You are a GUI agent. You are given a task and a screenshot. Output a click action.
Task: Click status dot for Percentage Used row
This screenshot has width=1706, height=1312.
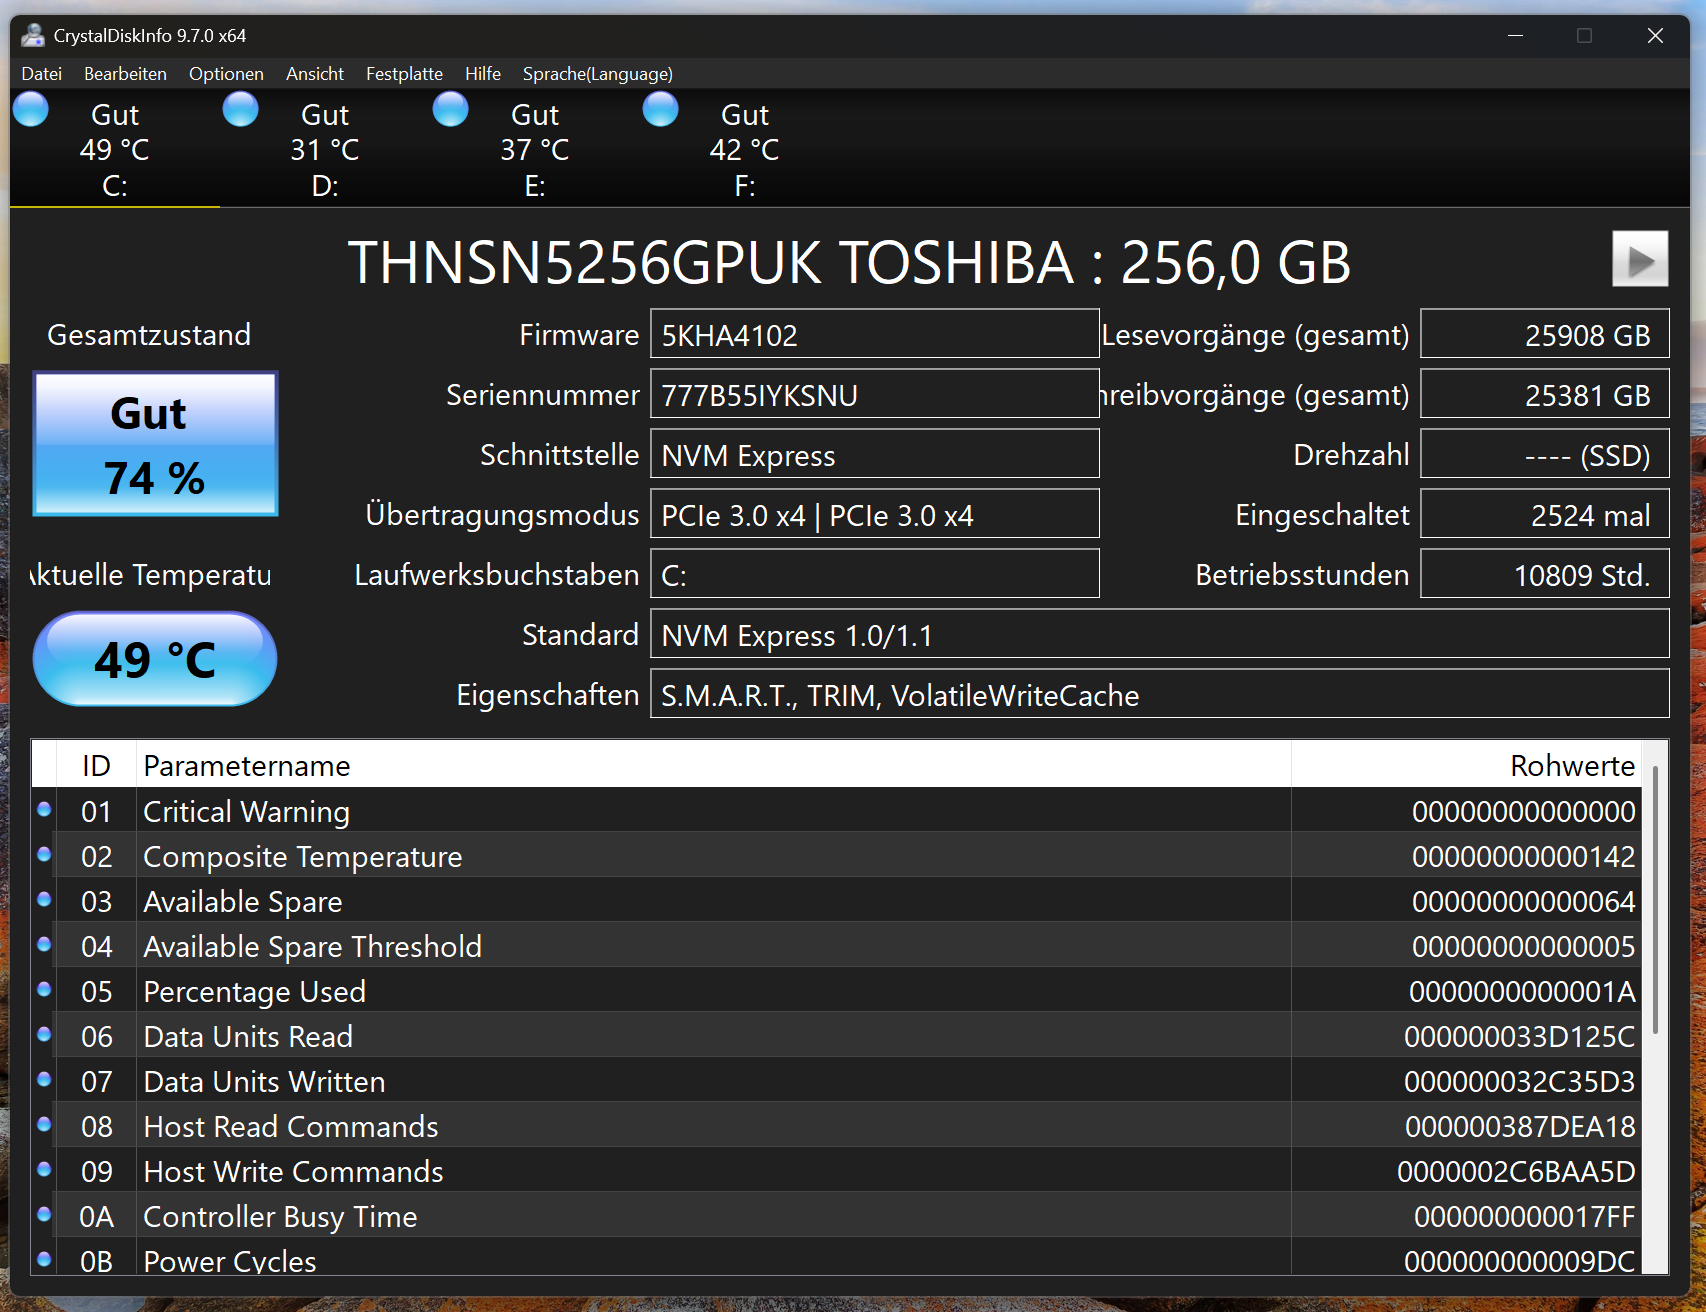(44, 990)
